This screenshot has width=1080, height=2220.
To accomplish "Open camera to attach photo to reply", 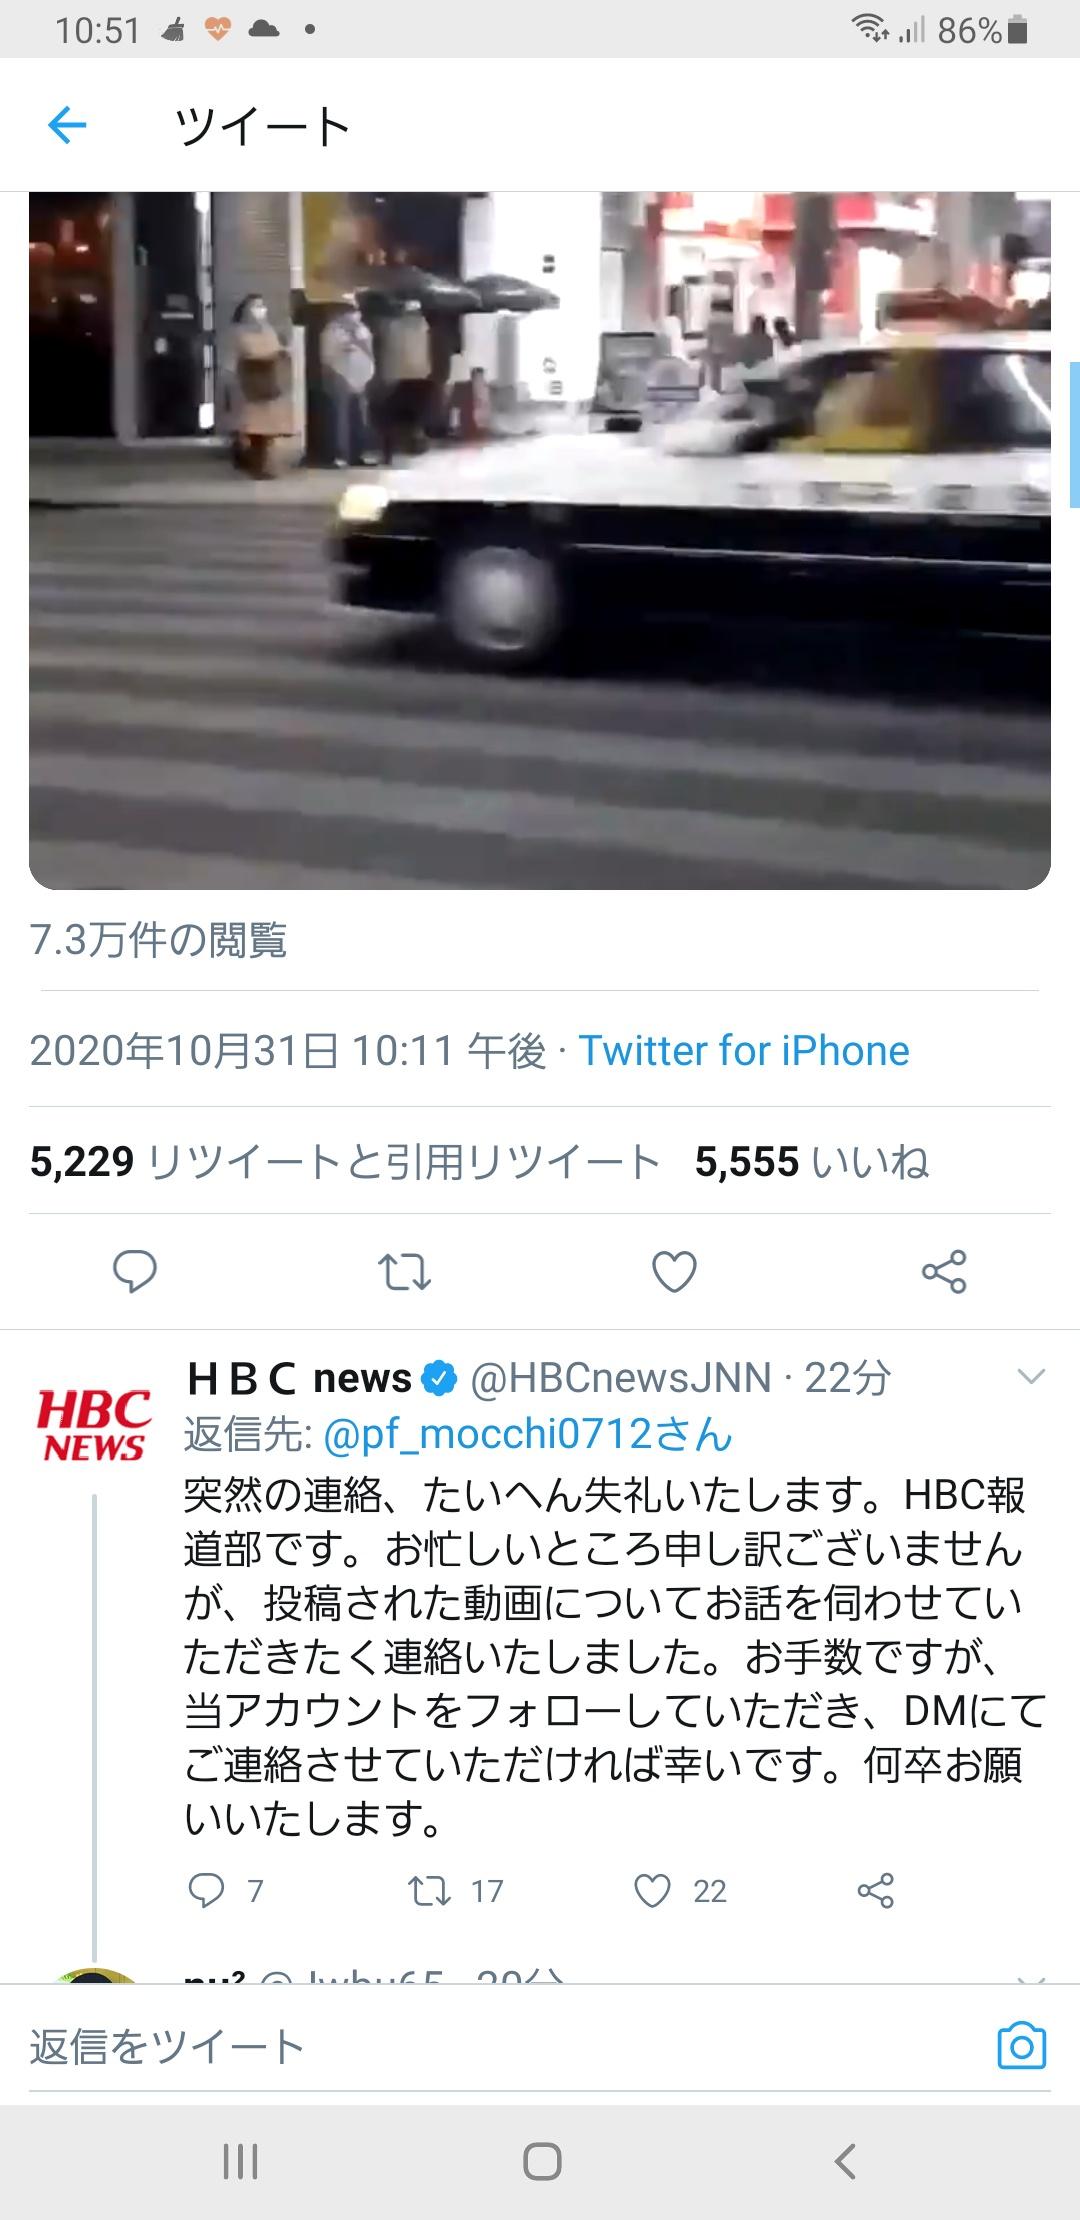I will pyautogui.click(x=1022, y=2046).
